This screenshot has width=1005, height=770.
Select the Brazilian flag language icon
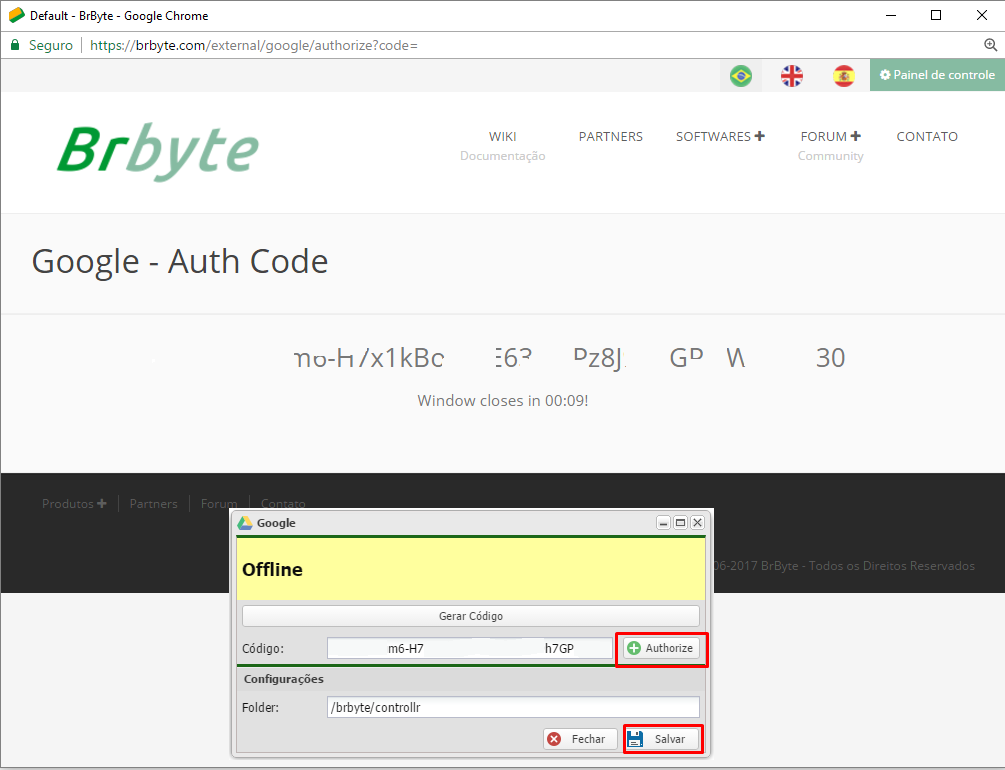740,76
